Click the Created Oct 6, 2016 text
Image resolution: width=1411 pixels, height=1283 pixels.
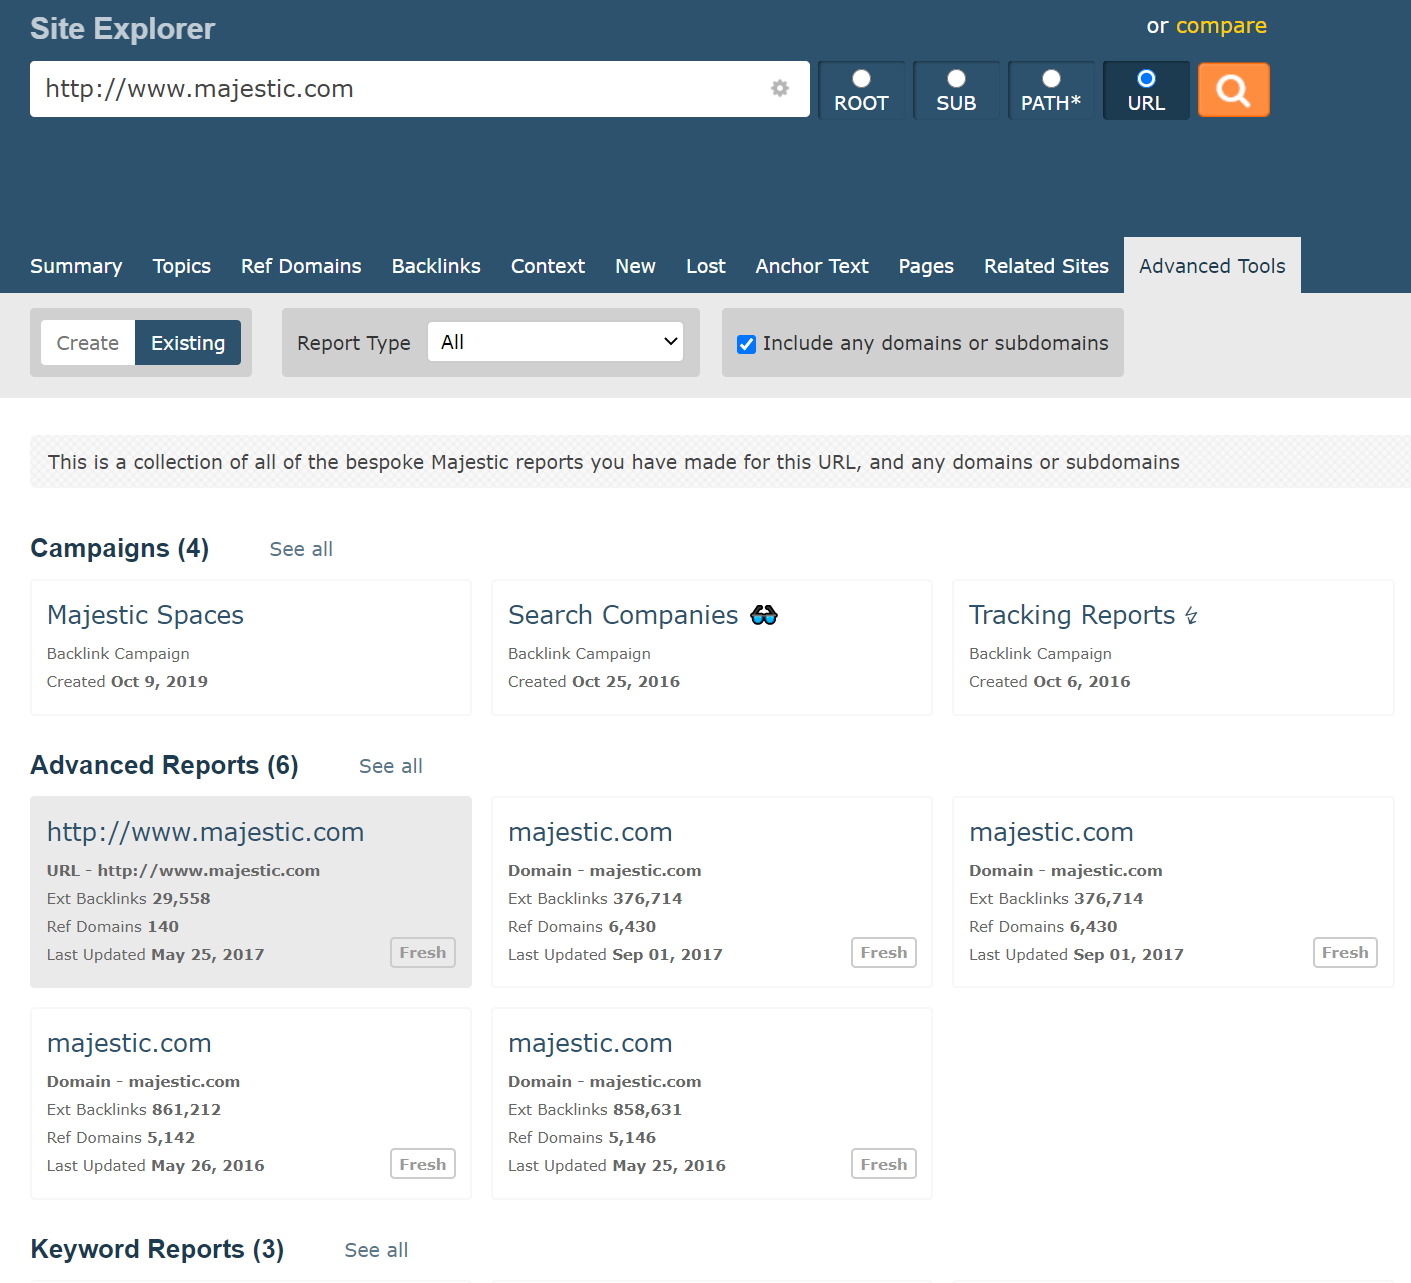point(1050,682)
